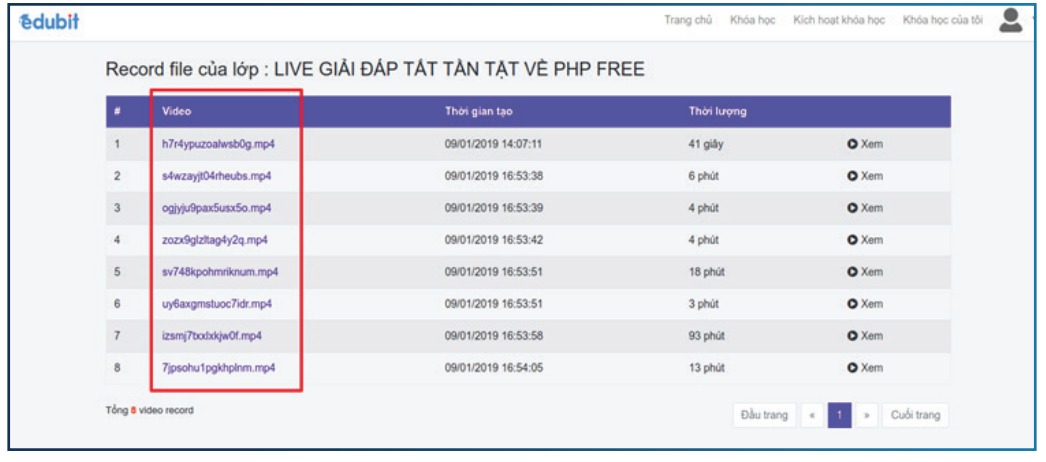
Task: Click the 41 giây duration cell
Action: tap(706, 144)
